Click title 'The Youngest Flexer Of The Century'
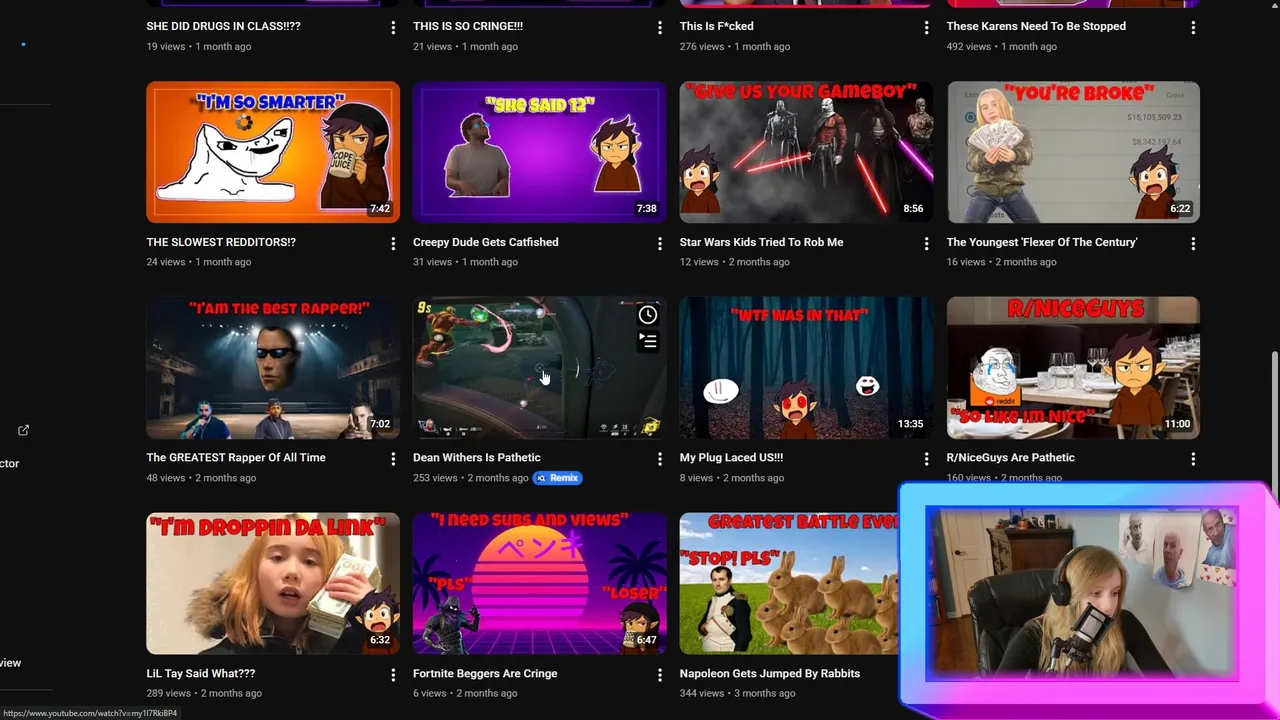Viewport: 1280px width, 720px height. click(x=1042, y=242)
